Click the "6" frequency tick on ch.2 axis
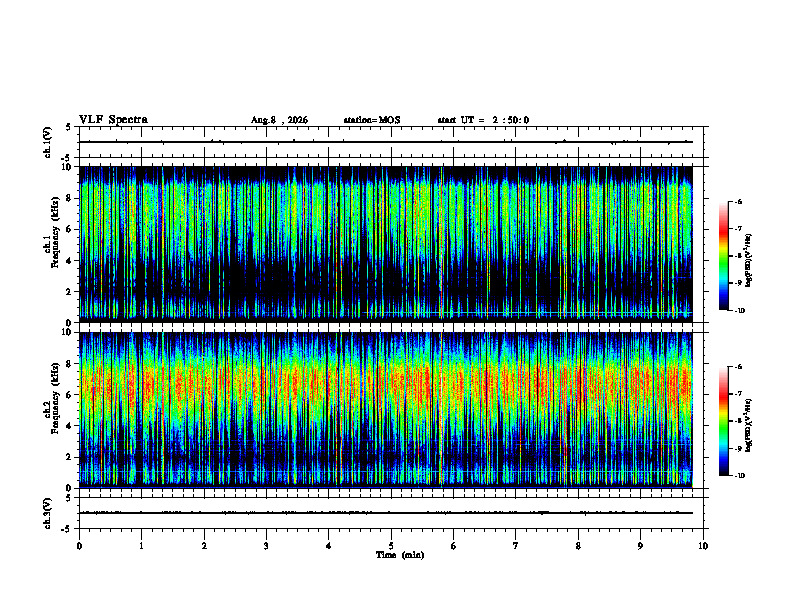 70,395
